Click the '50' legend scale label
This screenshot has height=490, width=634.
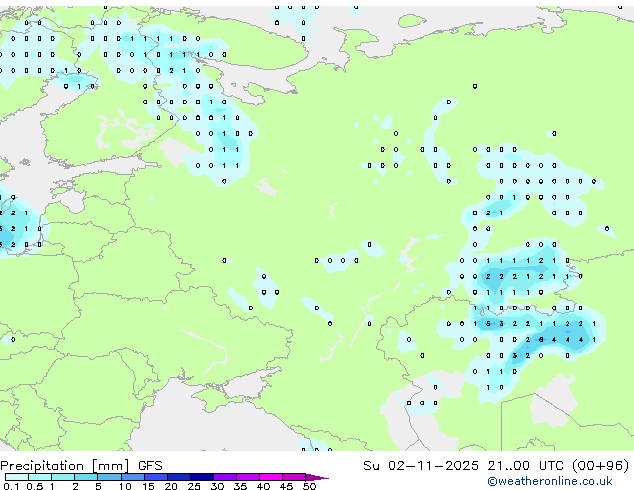(310, 486)
